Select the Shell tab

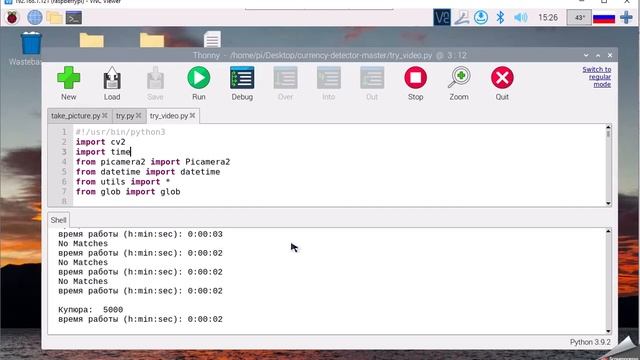(58, 220)
